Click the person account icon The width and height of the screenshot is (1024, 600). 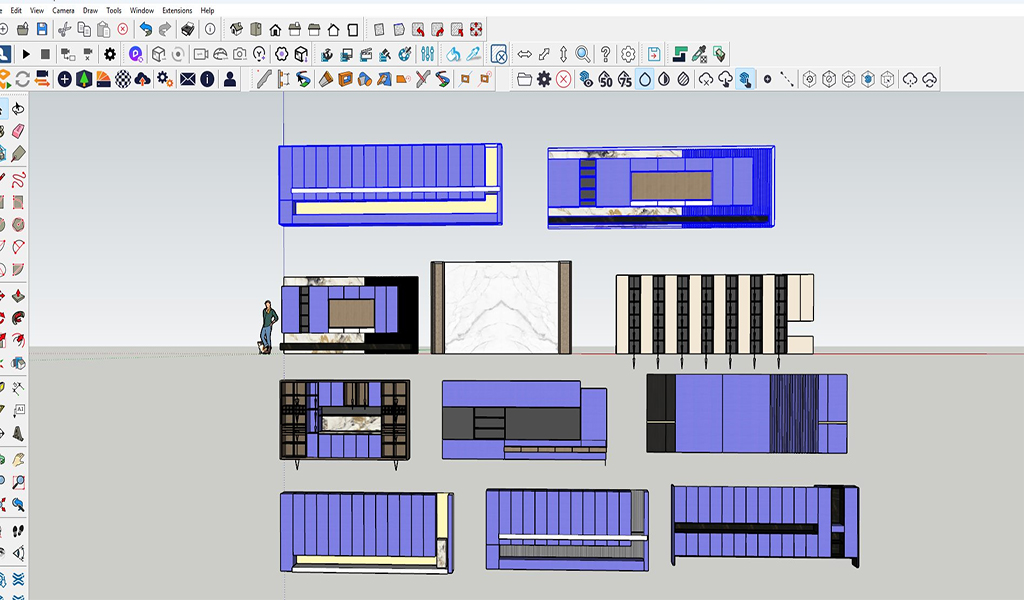click(x=230, y=79)
